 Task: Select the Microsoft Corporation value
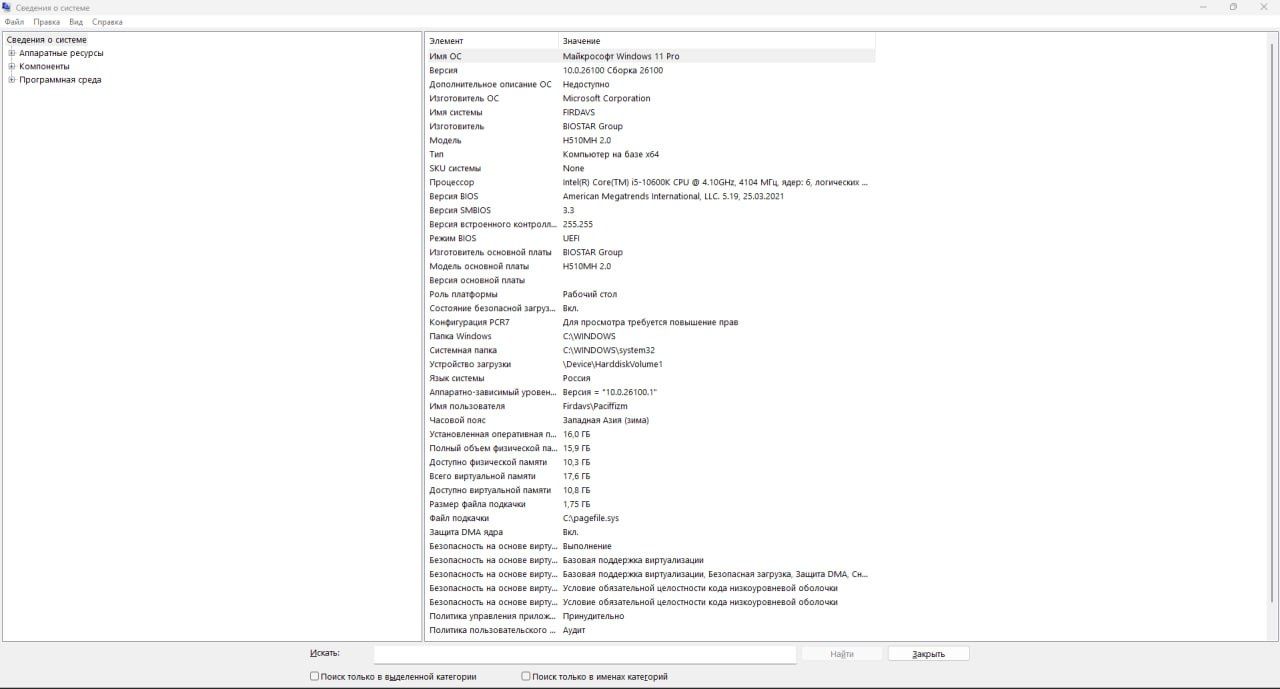[607, 98]
